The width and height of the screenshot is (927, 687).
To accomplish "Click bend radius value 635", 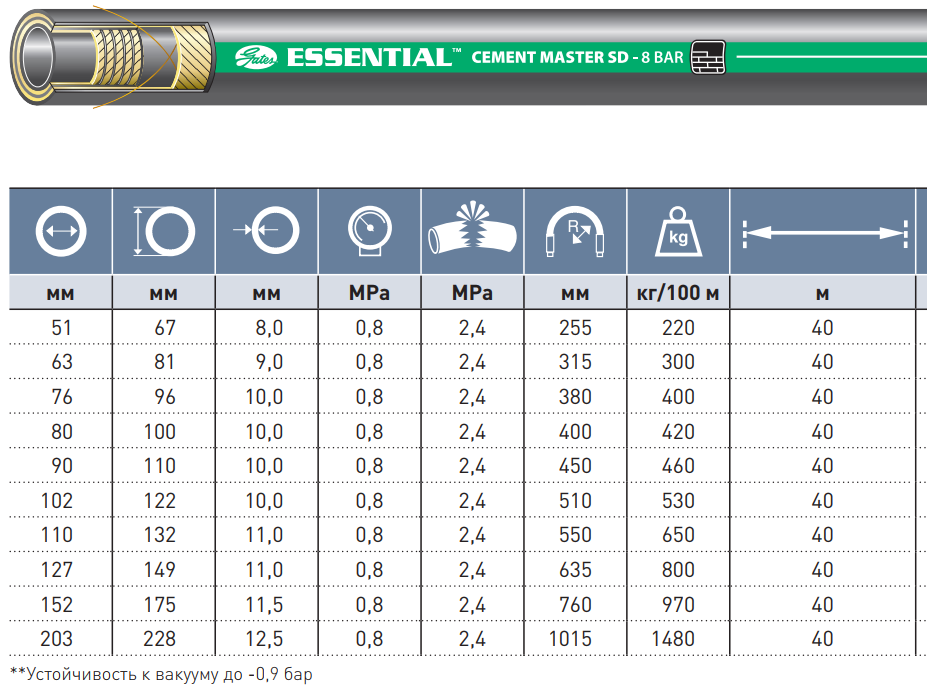I will click(x=575, y=570).
